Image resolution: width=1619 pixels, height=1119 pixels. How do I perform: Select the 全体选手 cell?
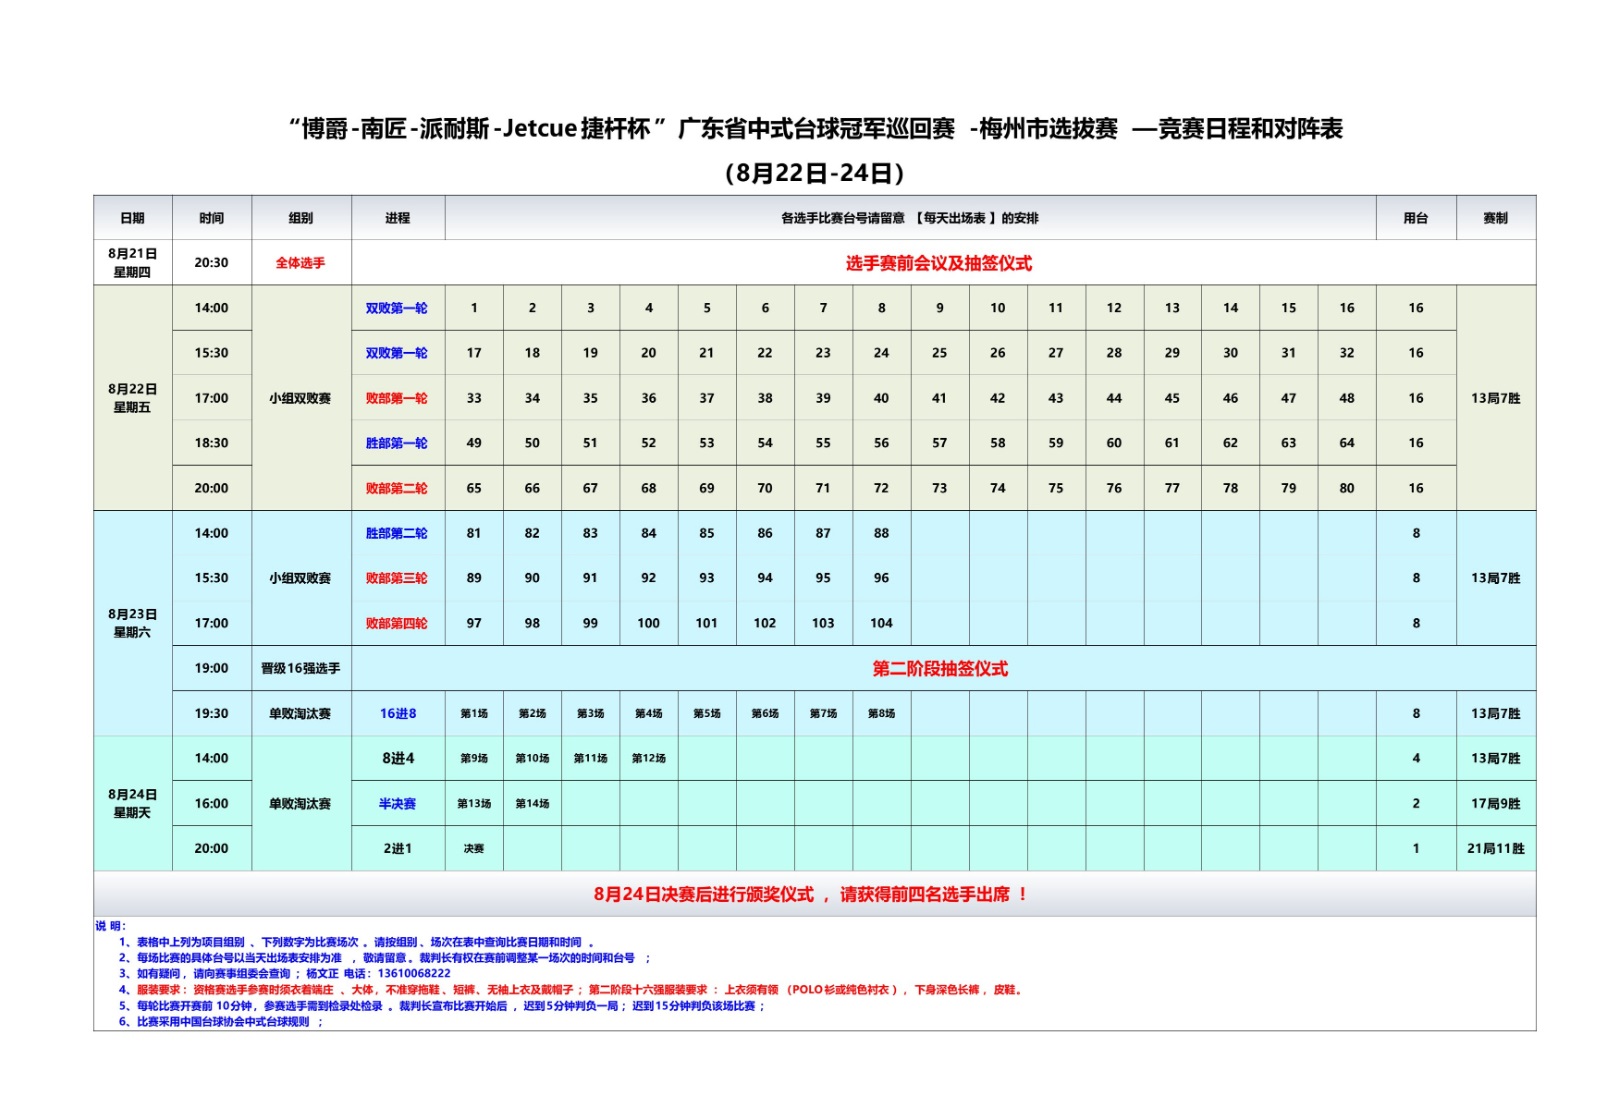[300, 263]
